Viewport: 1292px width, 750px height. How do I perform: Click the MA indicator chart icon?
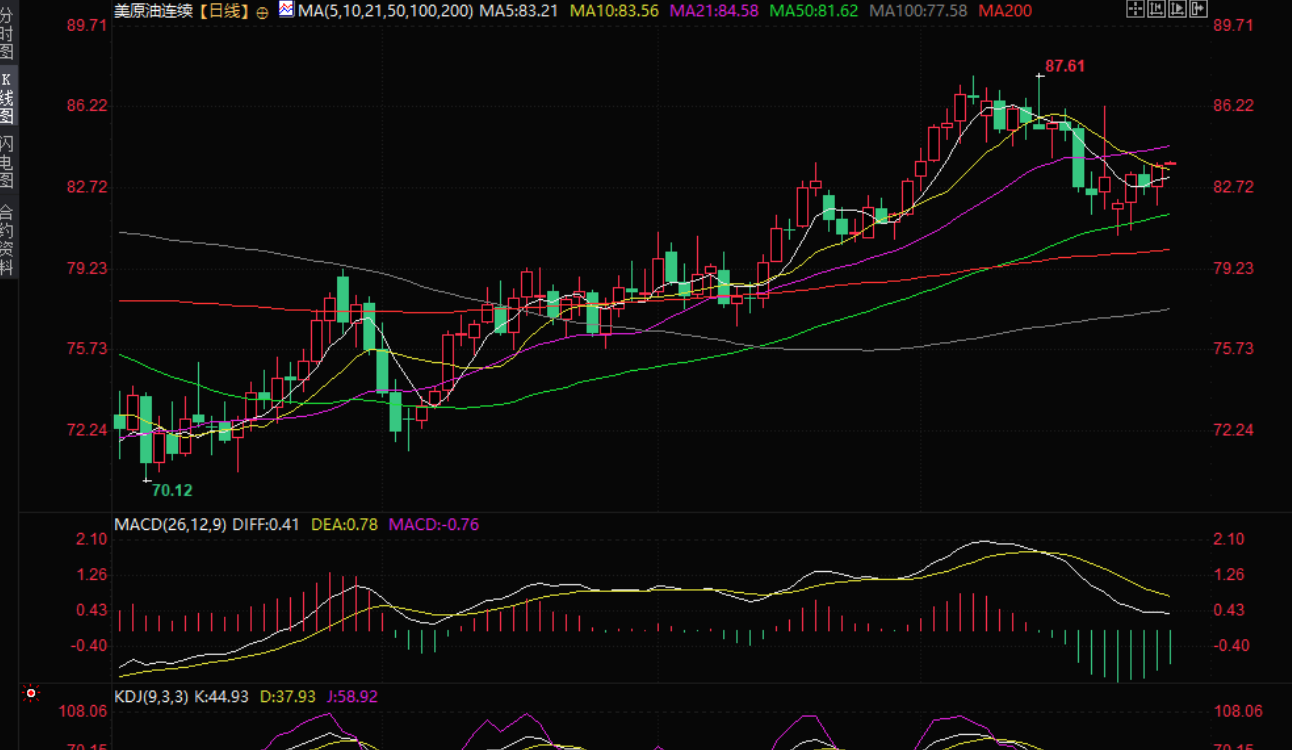(286, 10)
